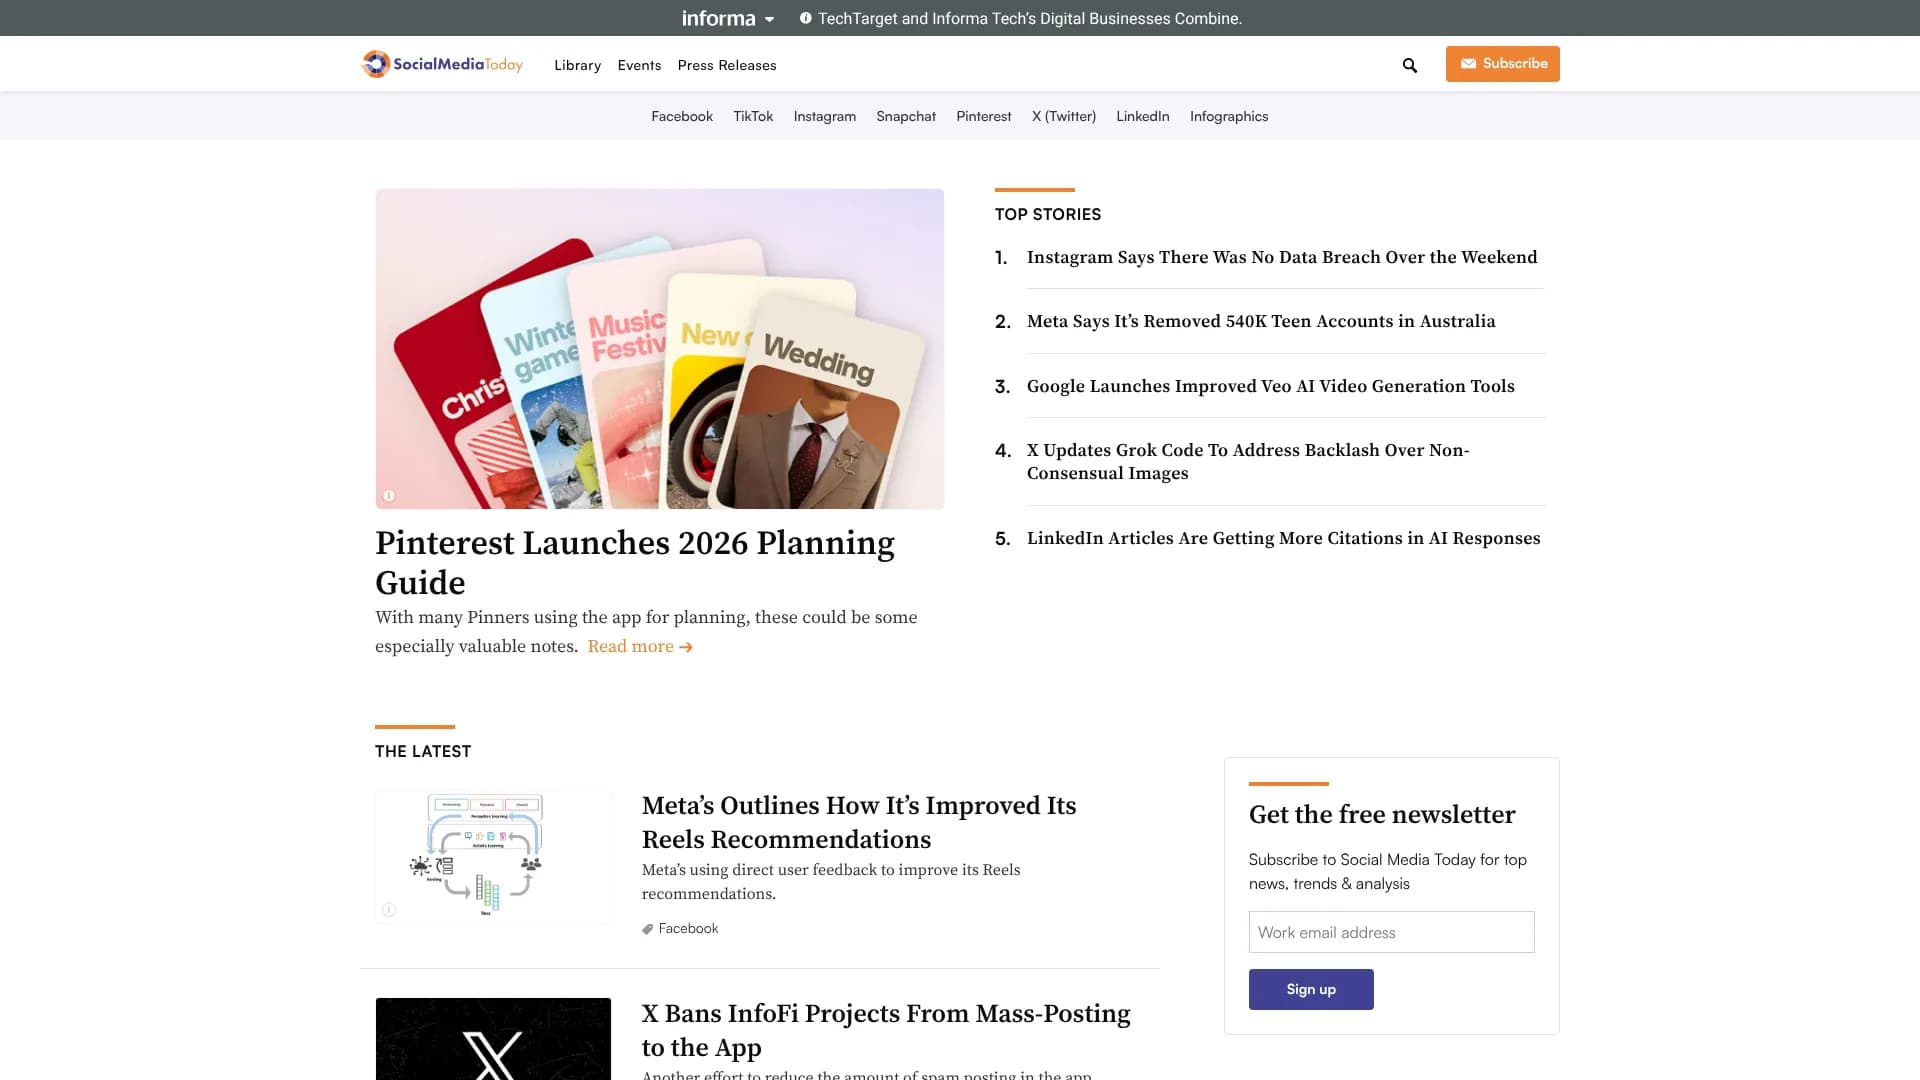Viewport: 1920px width, 1080px height.
Task: Click the search magnifier icon
Action: (x=1410, y=66)
